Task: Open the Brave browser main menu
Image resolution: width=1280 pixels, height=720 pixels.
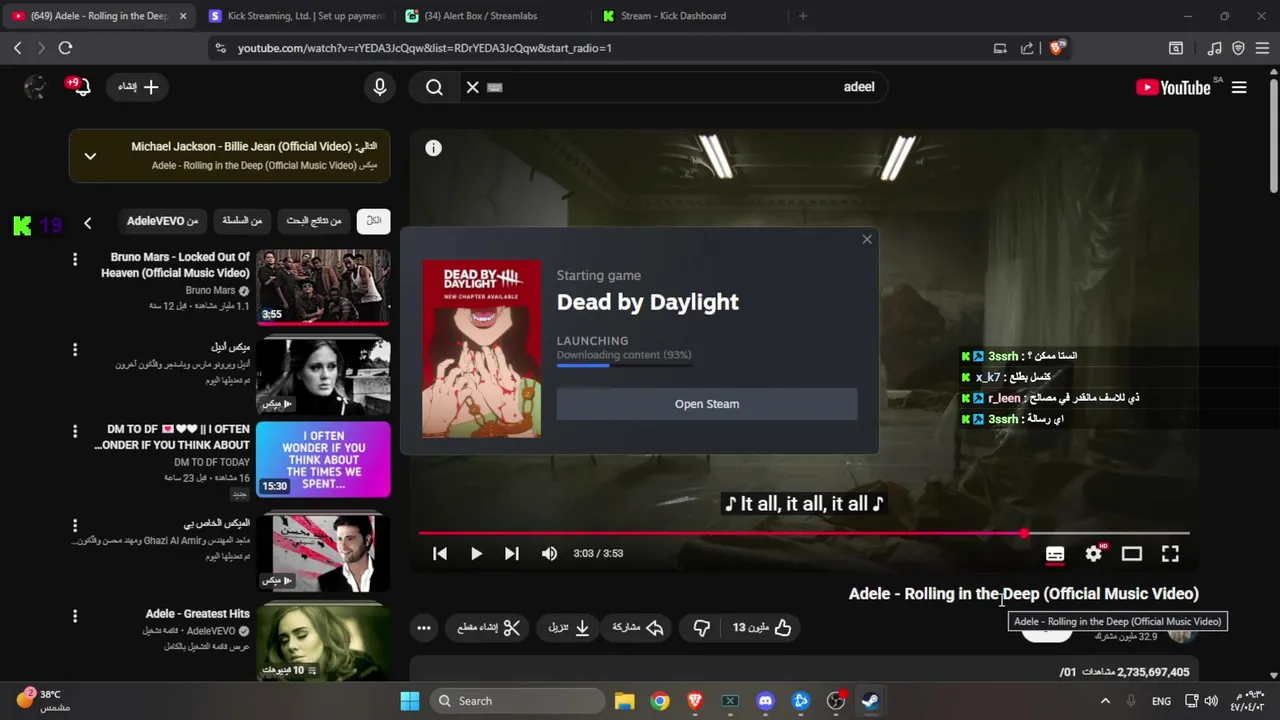Action: point(1263,48)
